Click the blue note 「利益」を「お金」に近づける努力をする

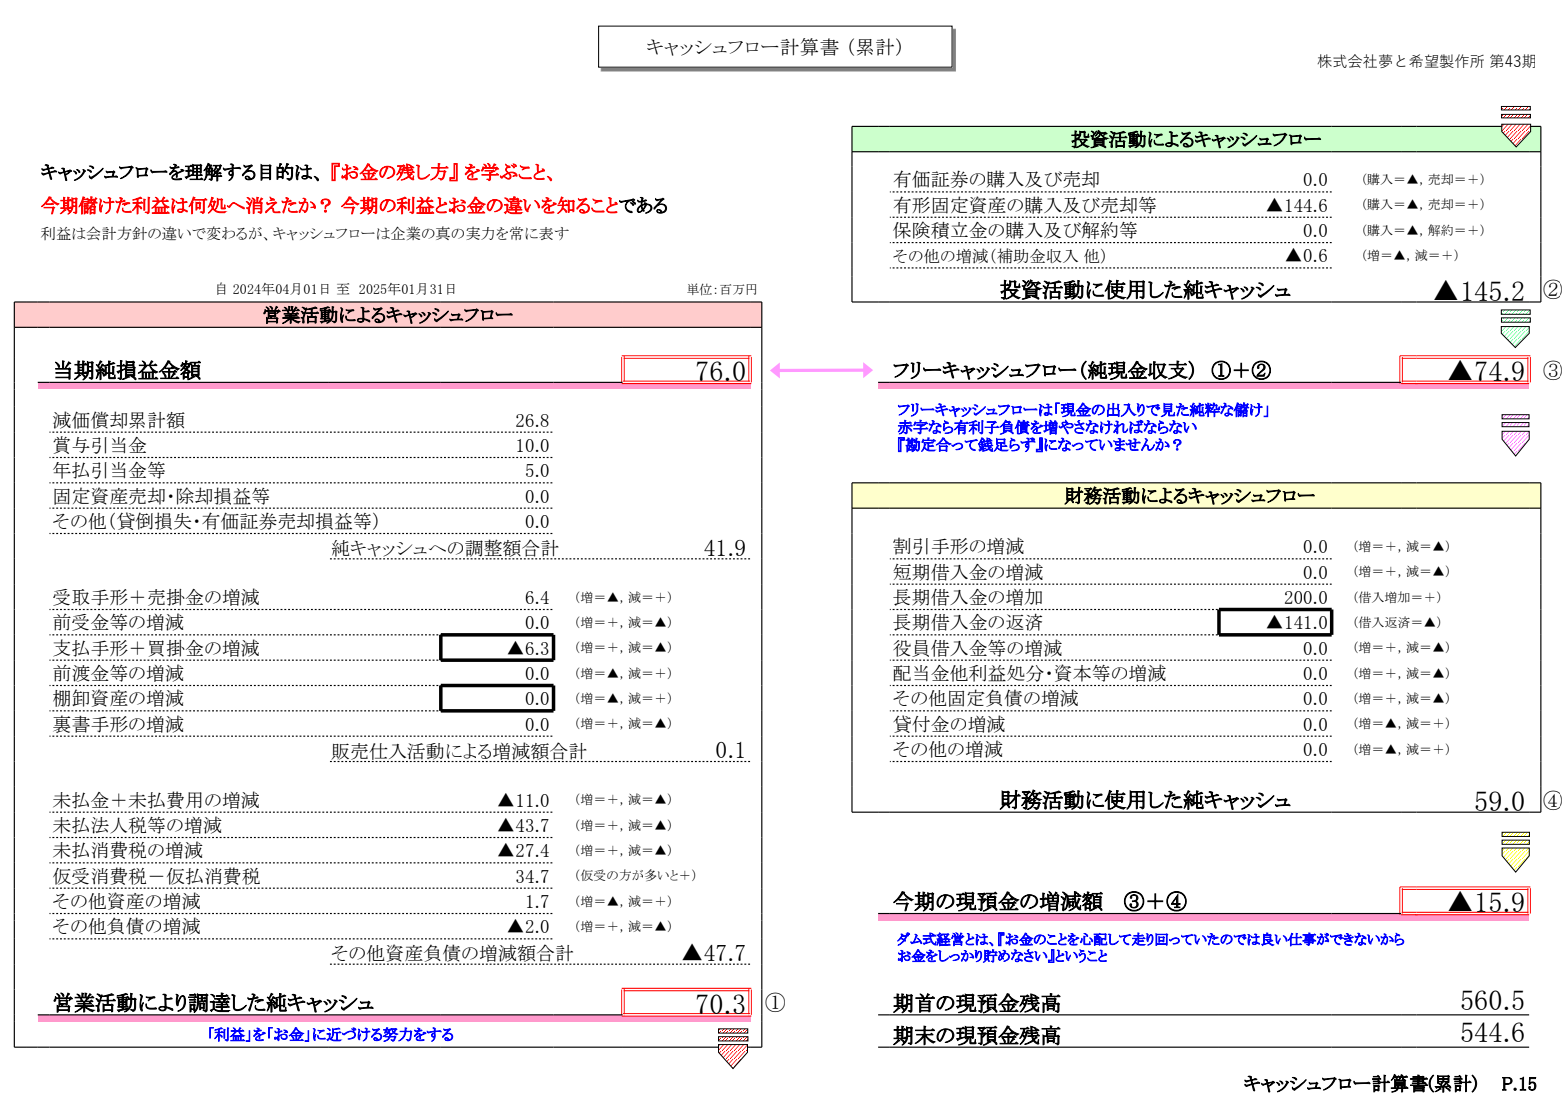pyautogui.click(x=329, y=1034)
